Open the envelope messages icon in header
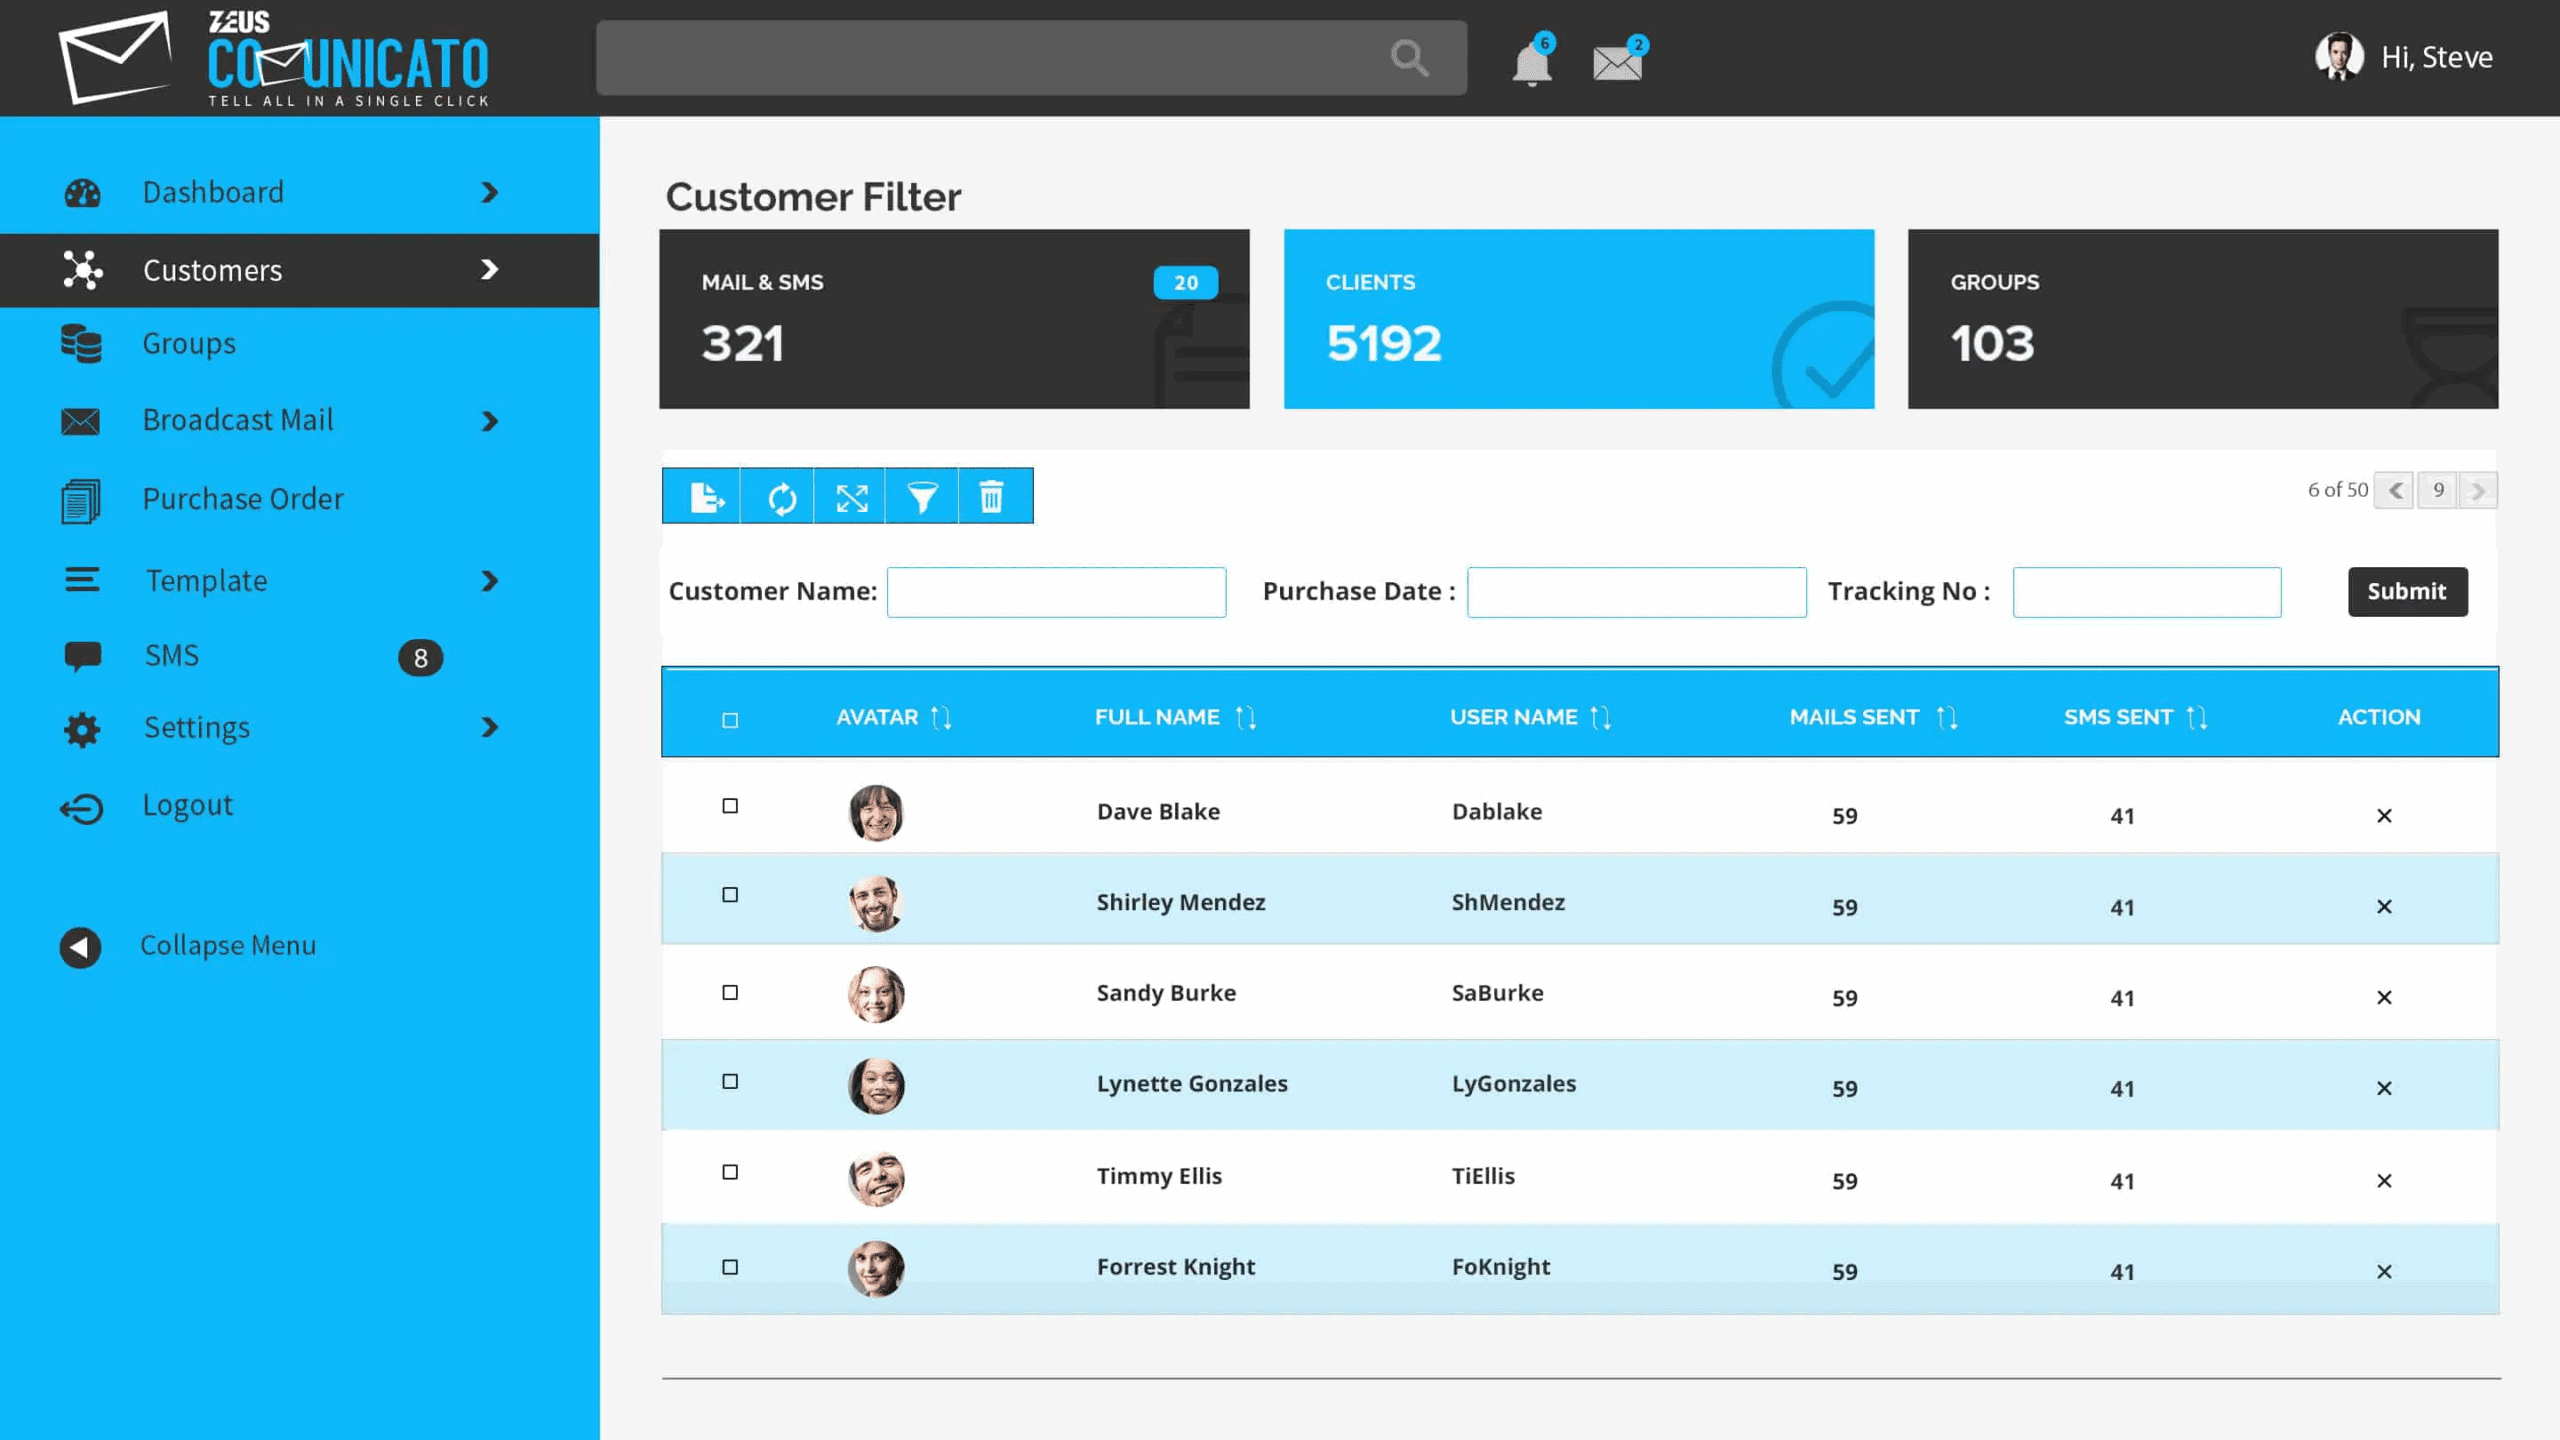 (x=1617, y=64)
